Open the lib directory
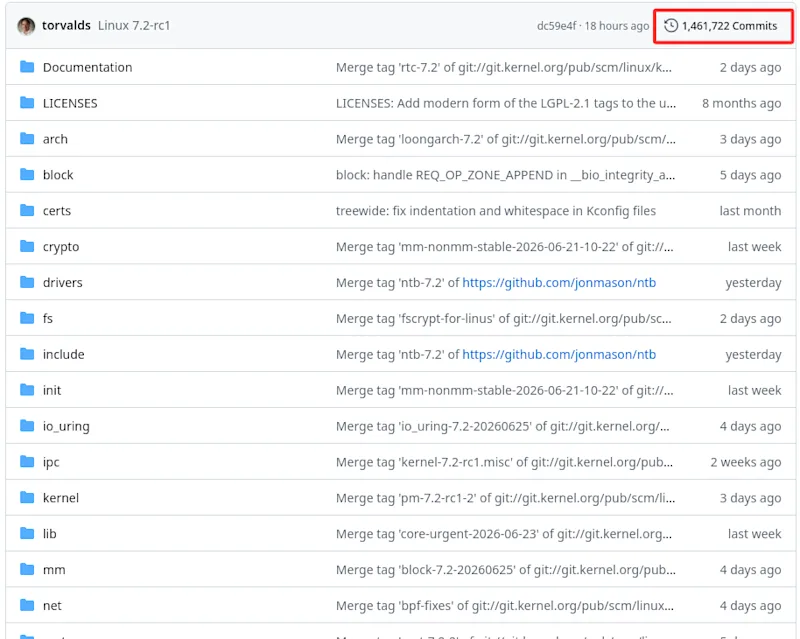 pos(49,533)
